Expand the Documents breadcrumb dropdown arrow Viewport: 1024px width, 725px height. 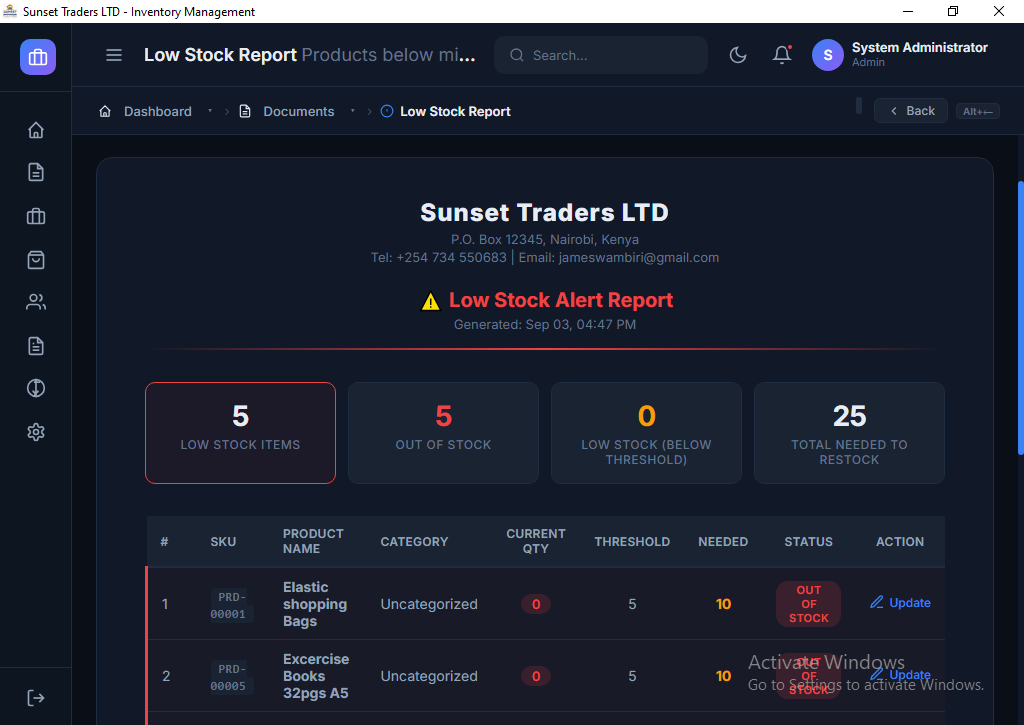(x=353, y=111)
